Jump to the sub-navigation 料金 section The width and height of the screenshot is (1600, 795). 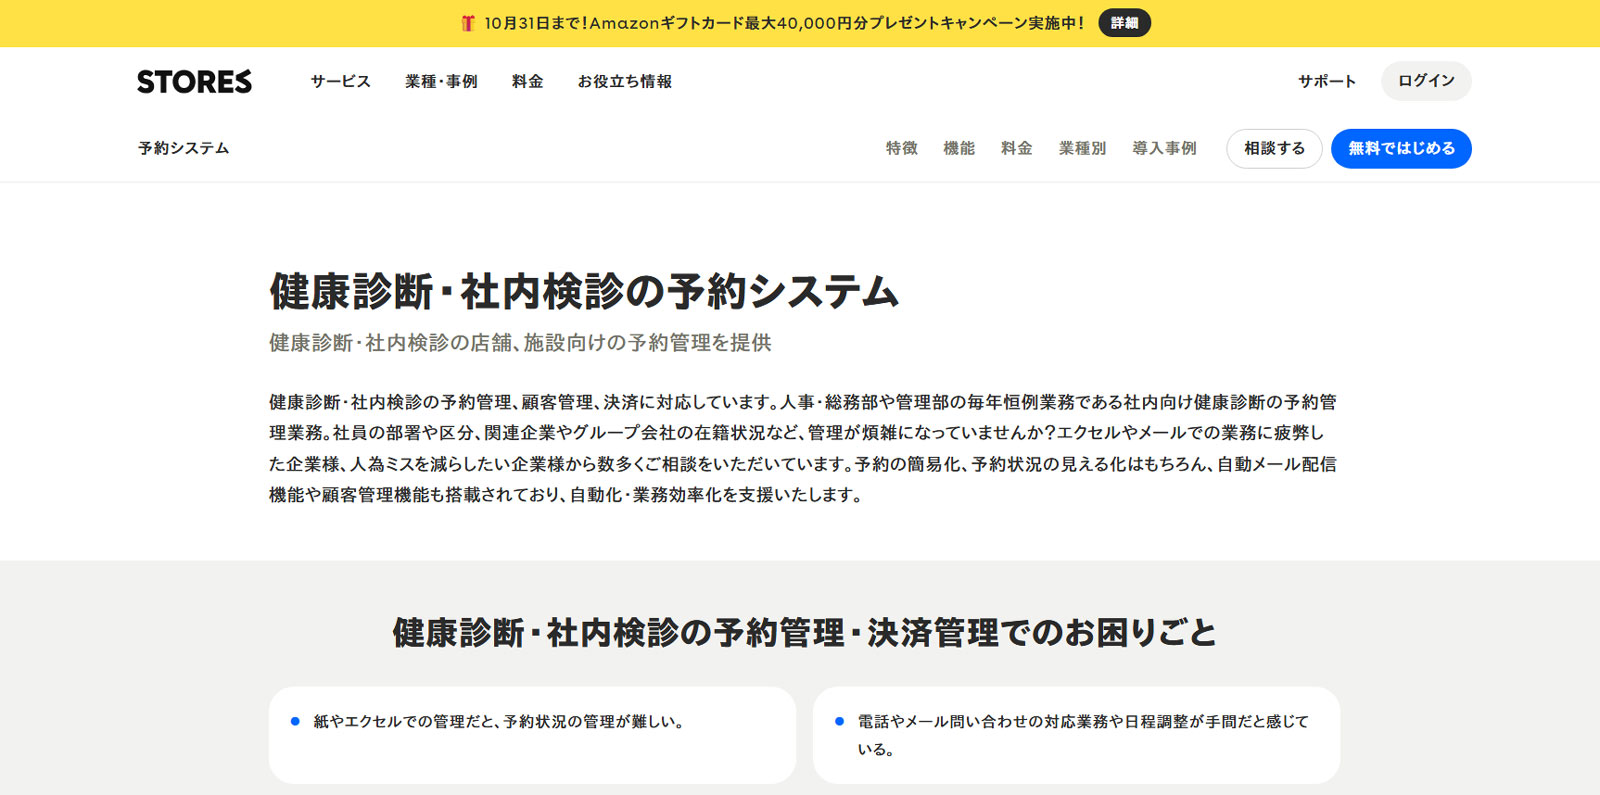point(1017,148)
